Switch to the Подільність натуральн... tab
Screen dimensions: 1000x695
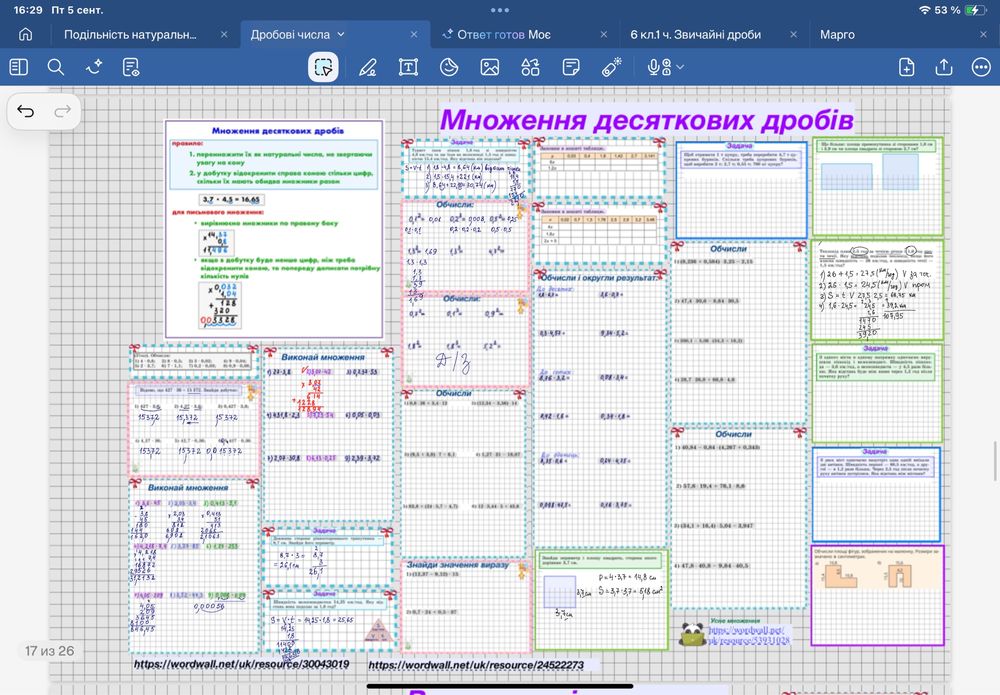(x=130, y=34)
